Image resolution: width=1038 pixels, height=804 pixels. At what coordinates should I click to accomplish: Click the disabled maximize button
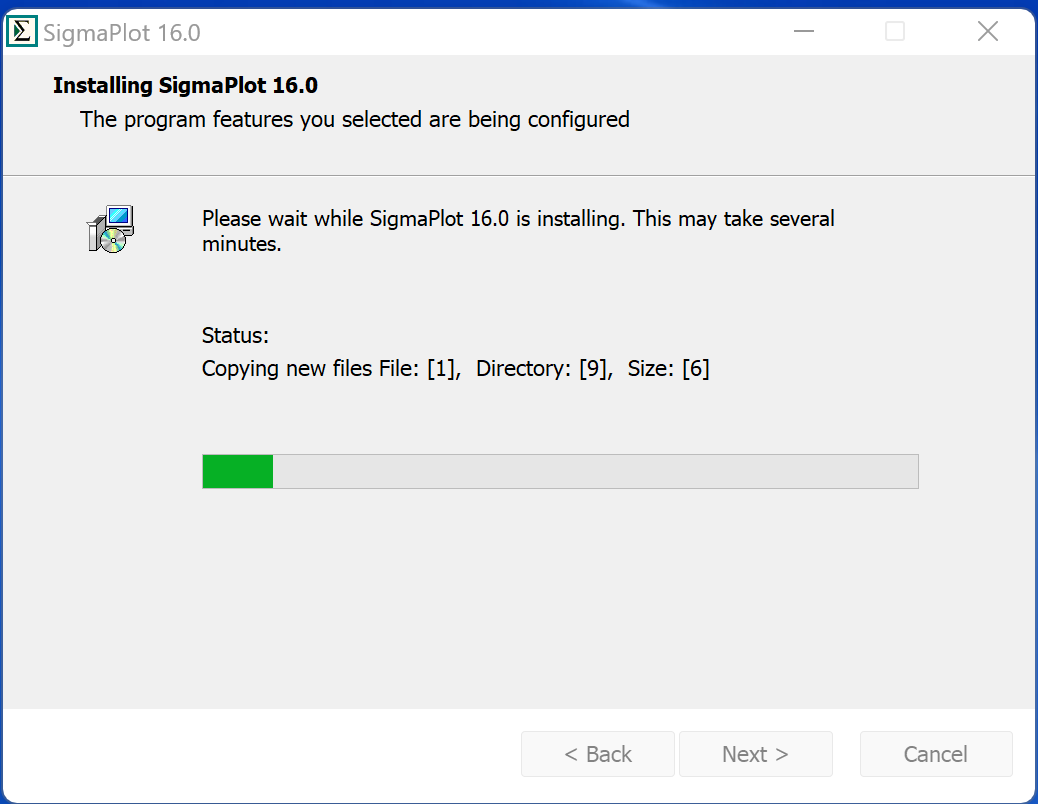[895, 31]
